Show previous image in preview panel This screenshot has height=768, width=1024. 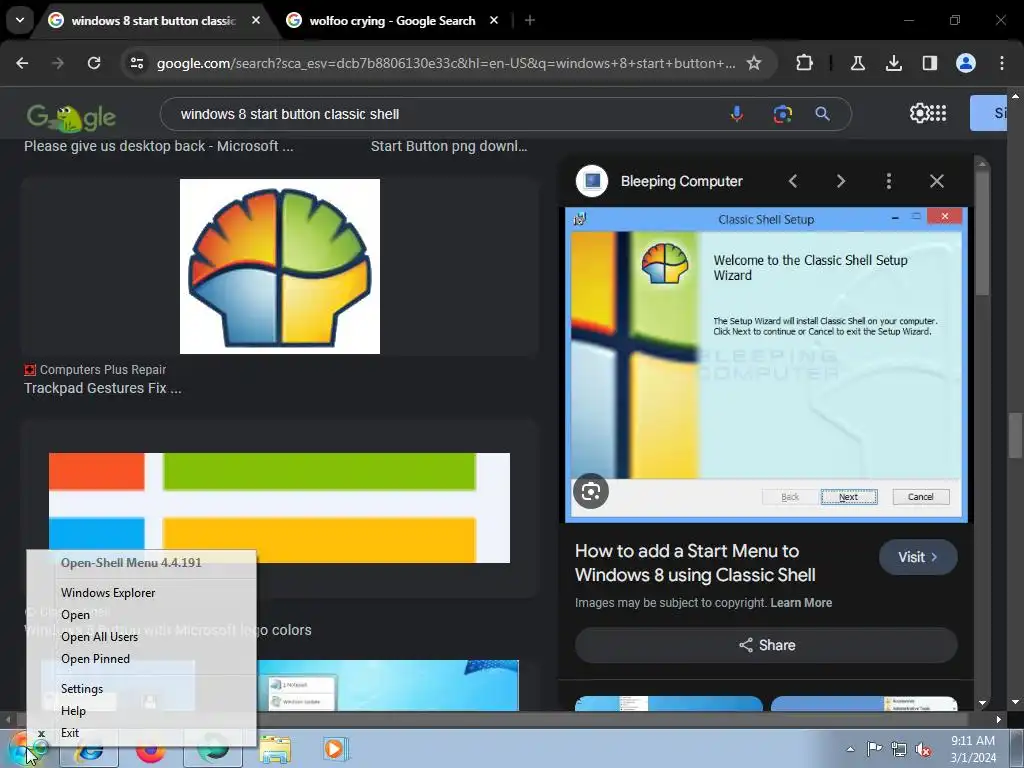click(793, 181)
